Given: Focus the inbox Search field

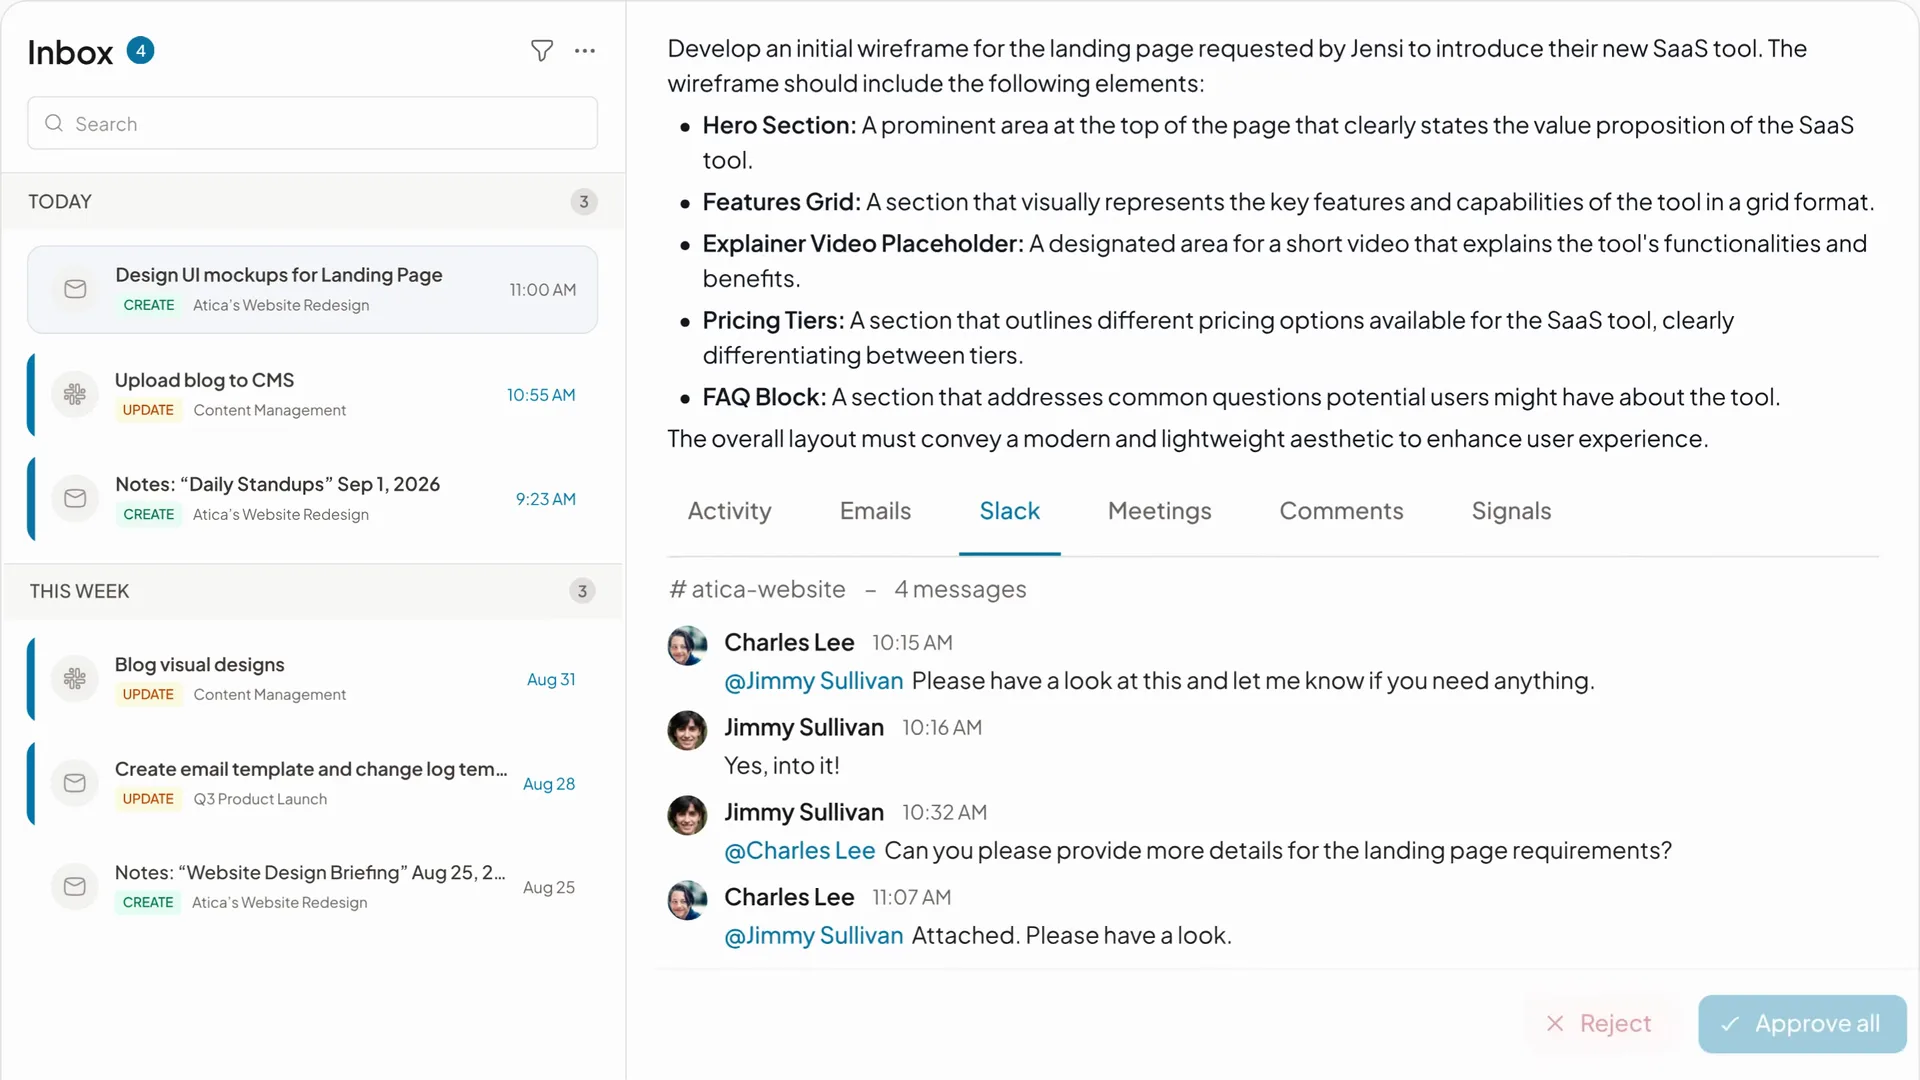Looking at the screenshot, I should click(x=312, y=123).
